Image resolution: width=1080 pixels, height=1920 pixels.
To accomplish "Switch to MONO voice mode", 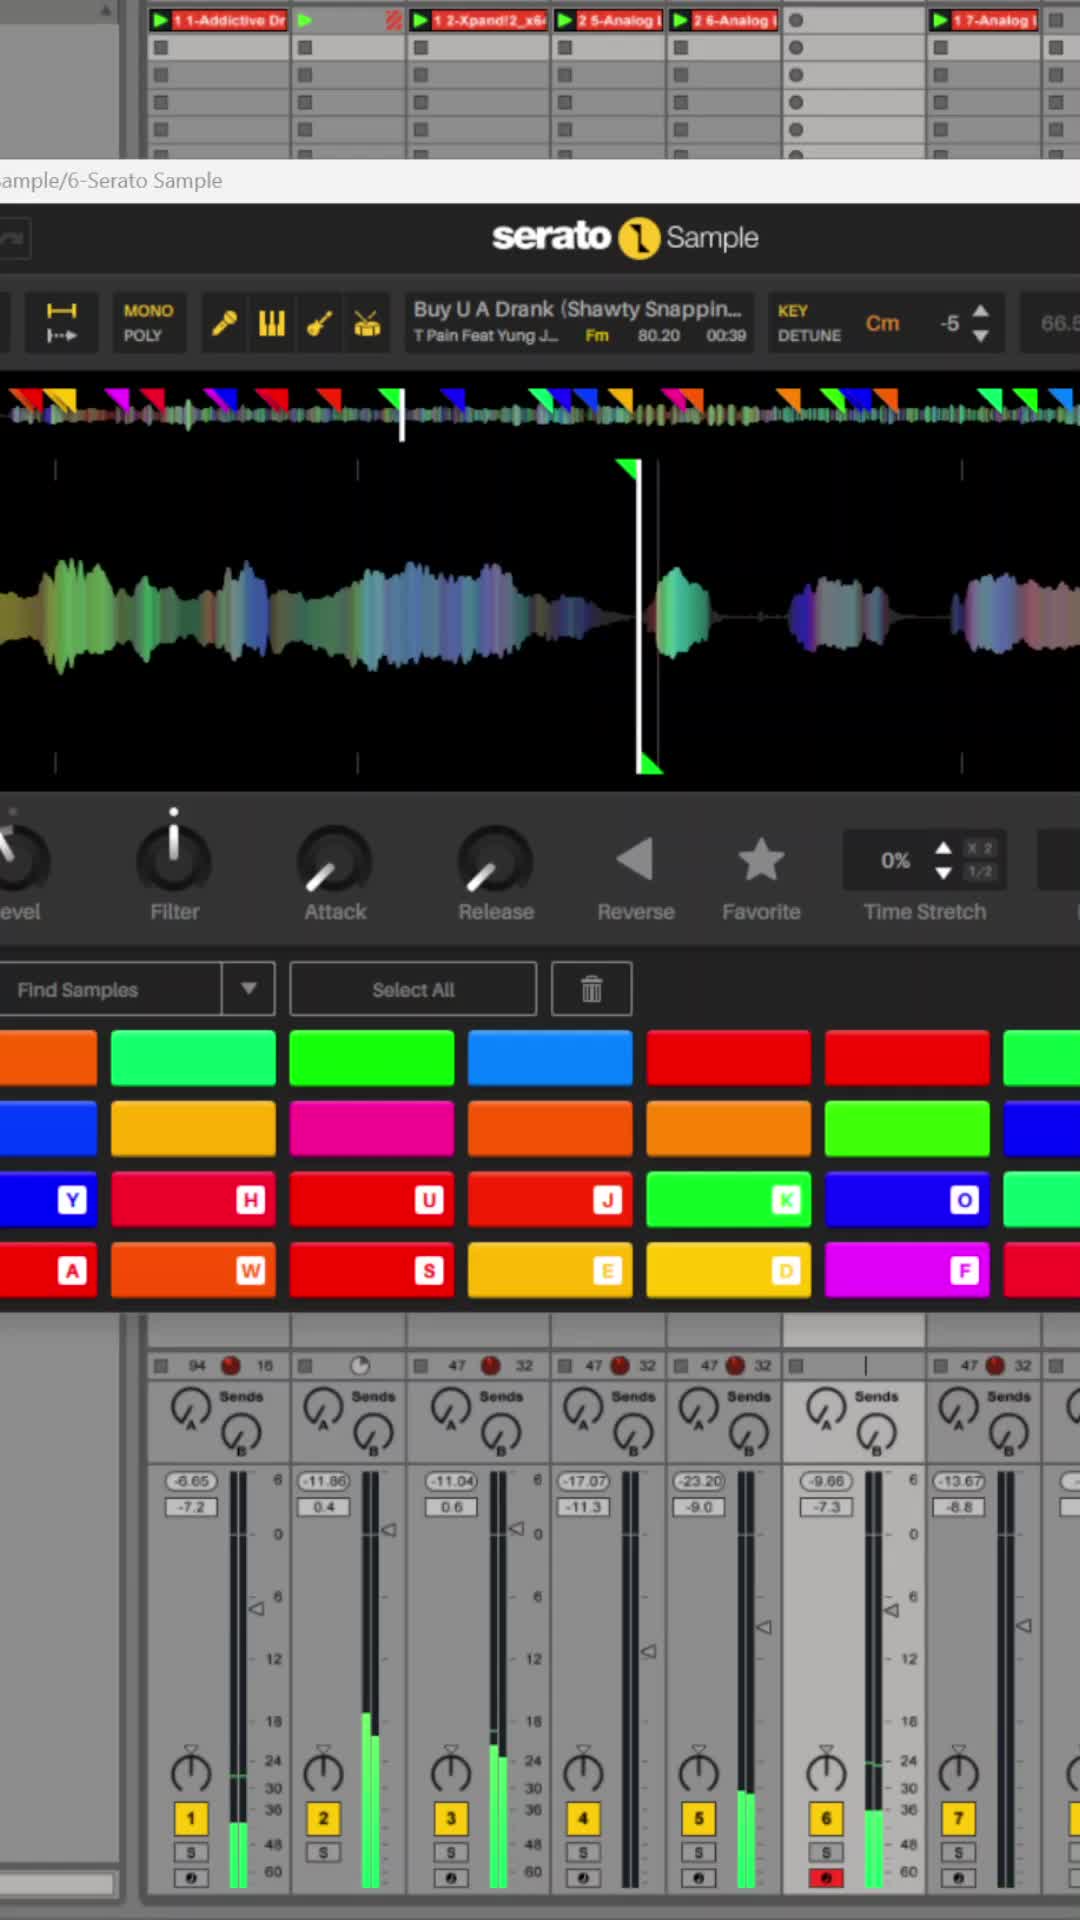I will pyautogui.click(x=148, y=311).
